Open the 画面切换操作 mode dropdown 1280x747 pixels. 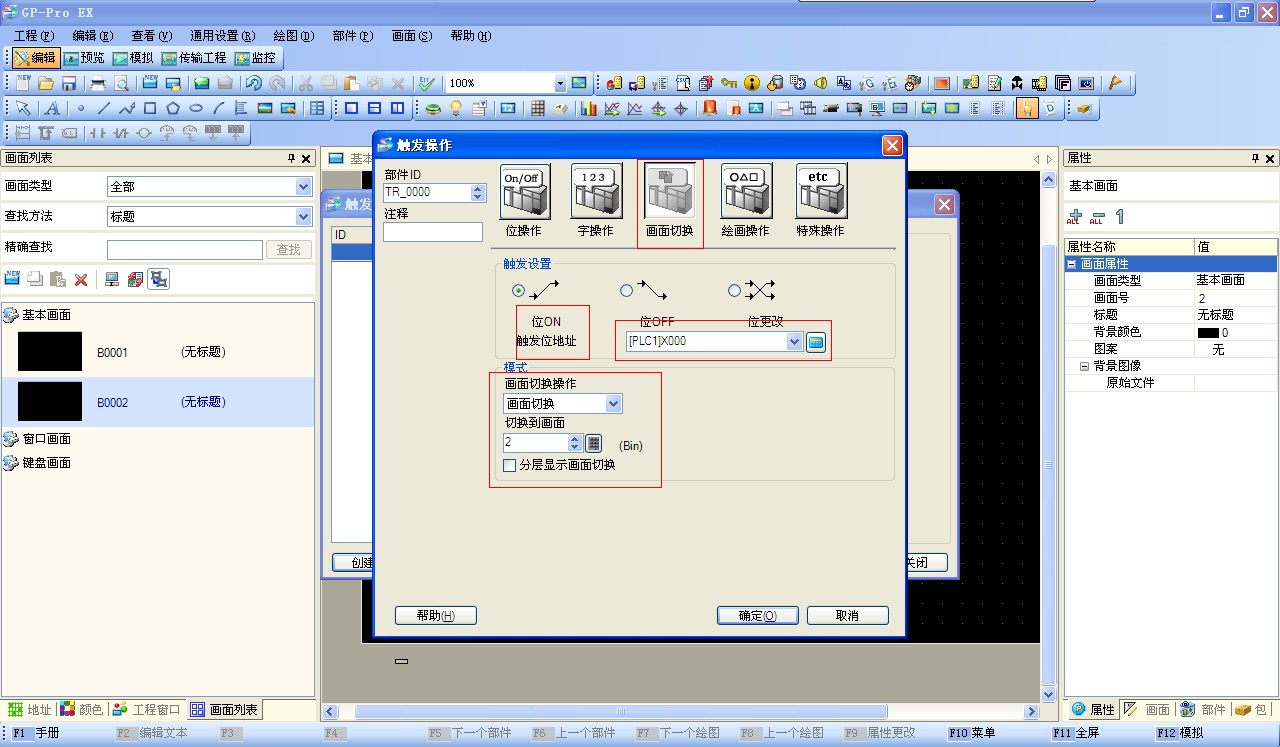click(613, 404)
